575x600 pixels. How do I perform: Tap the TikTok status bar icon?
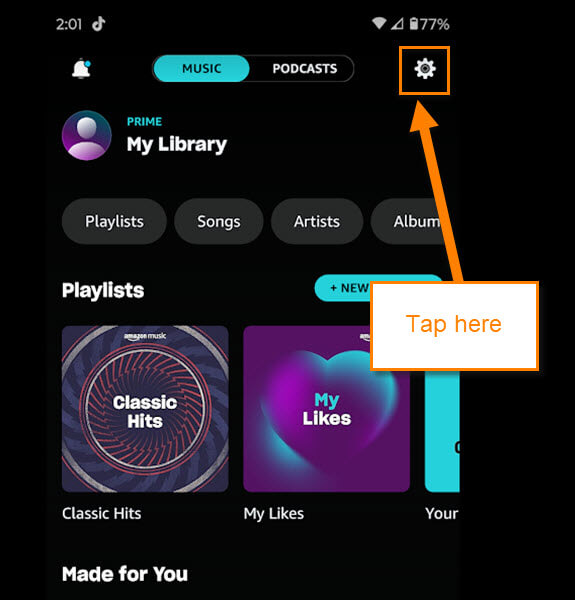(x=98, y=24)
